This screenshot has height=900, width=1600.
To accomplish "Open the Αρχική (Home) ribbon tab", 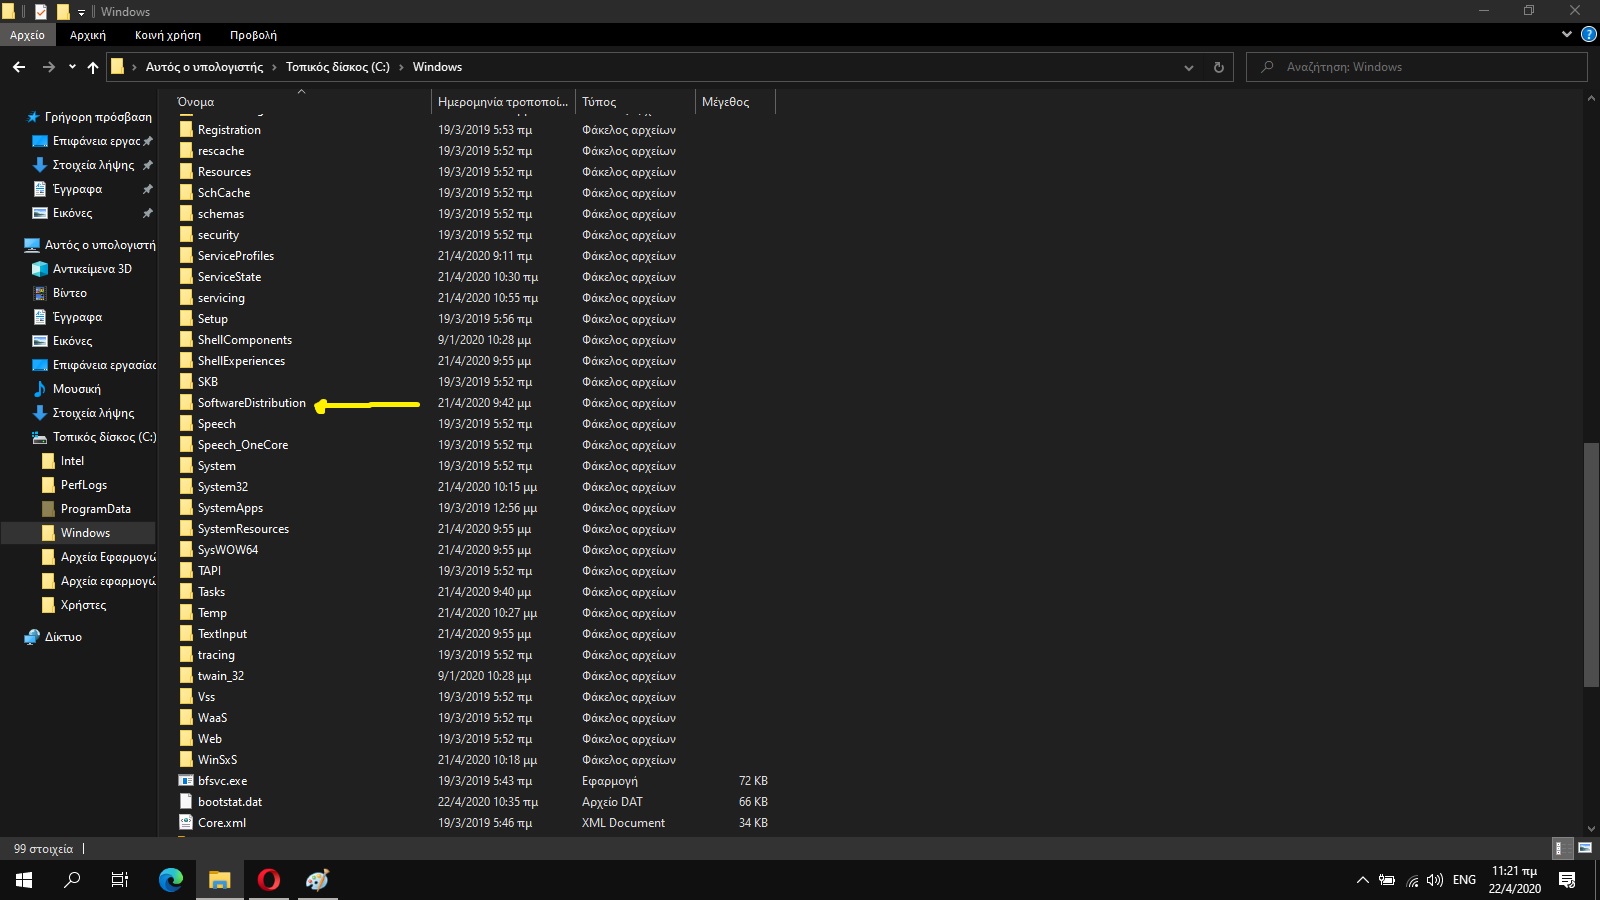I will pos(88,35).
